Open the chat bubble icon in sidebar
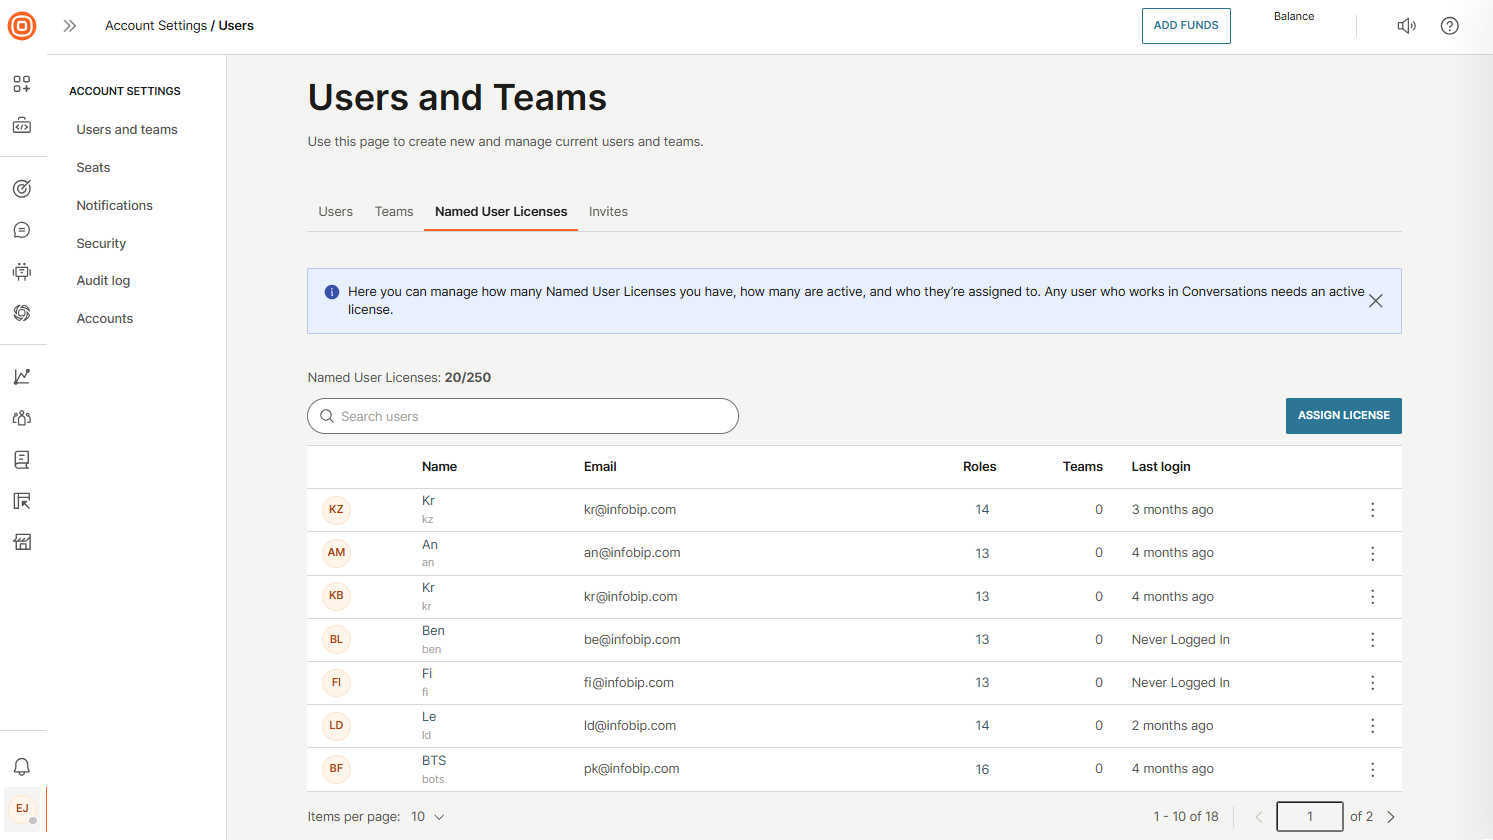Screen dimensions: 1493x840 (x=22, y=230)
